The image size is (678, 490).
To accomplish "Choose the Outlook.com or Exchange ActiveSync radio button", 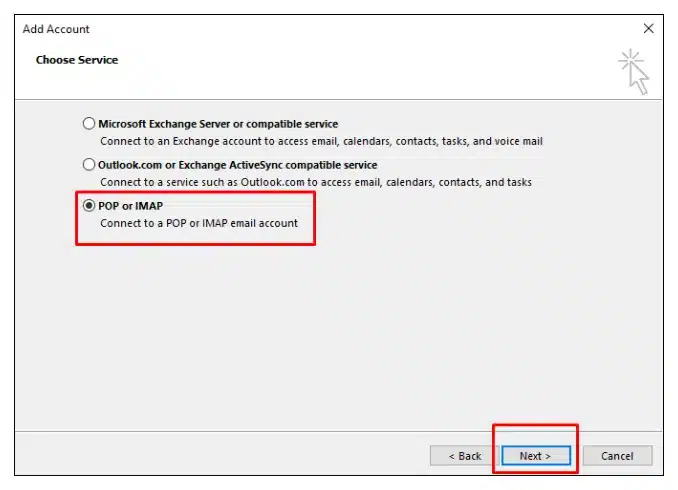I will (x=89, y=165).
